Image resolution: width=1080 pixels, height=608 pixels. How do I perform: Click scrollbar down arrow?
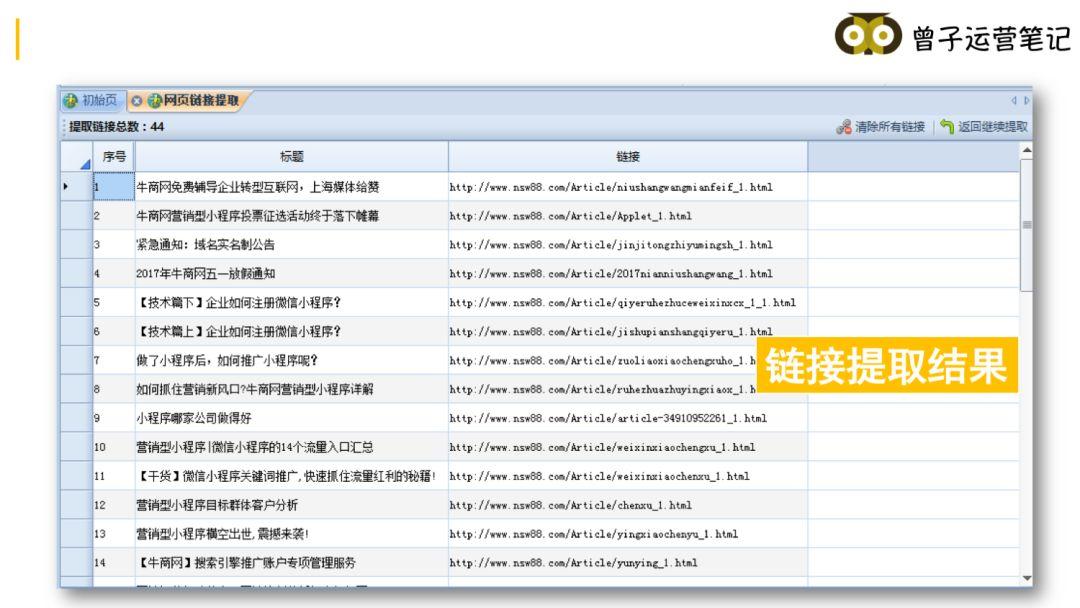tap(1026, 578)
